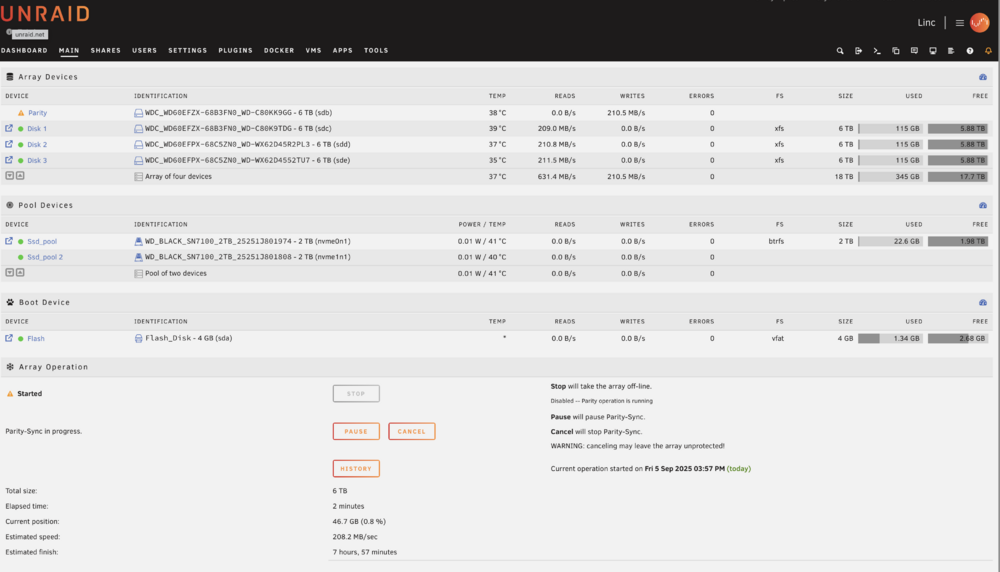Click Flash used-space bar 1.34 GB
The height and width of the screenshot is (572, 1000).
[890, 338]
